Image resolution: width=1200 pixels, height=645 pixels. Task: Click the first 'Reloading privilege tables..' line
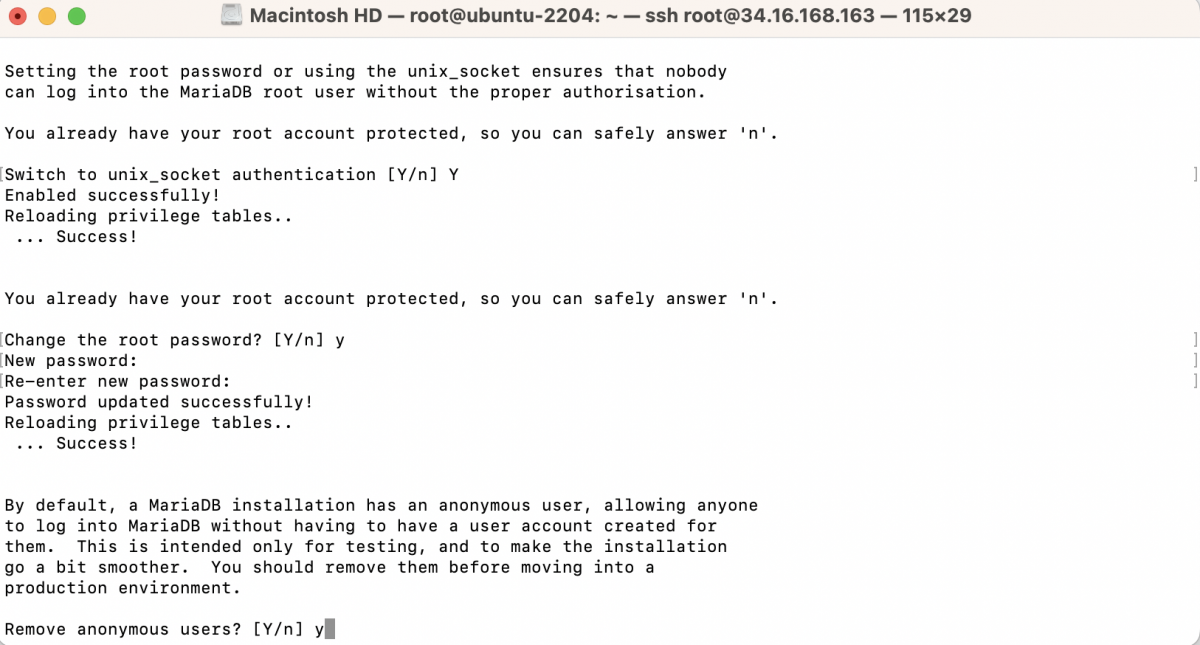tap(149, 216)
